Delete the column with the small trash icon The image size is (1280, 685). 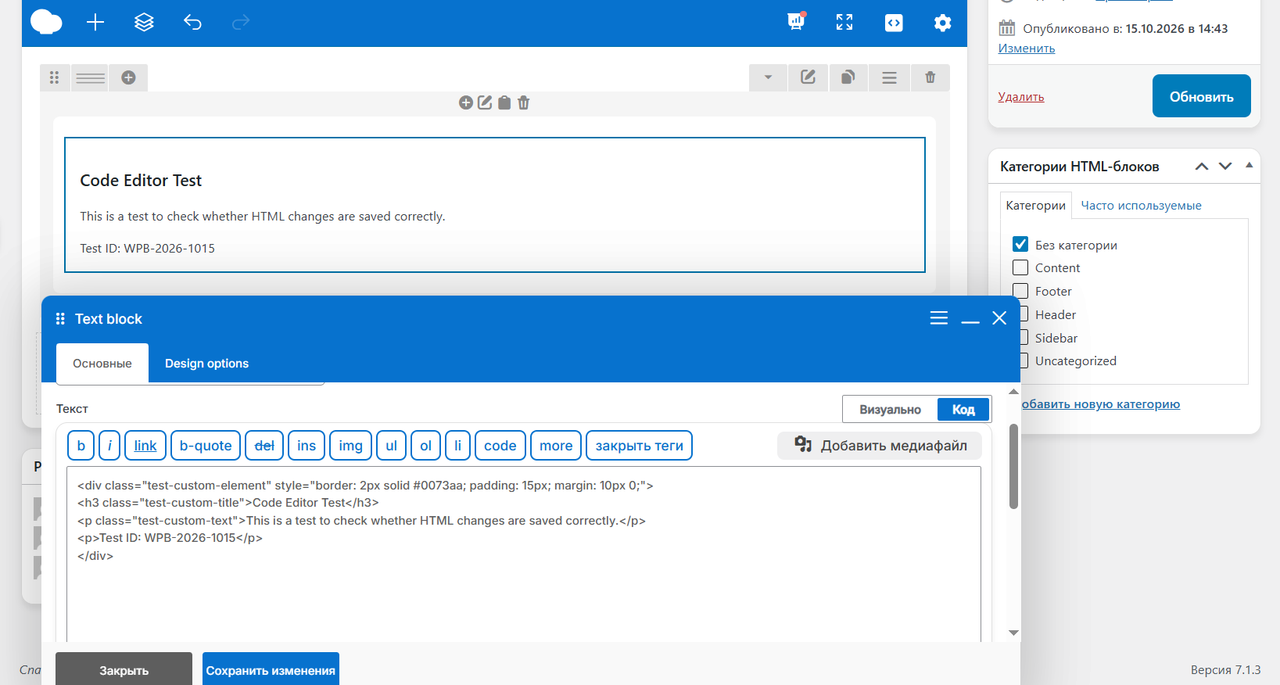click(x=523, y=102)
